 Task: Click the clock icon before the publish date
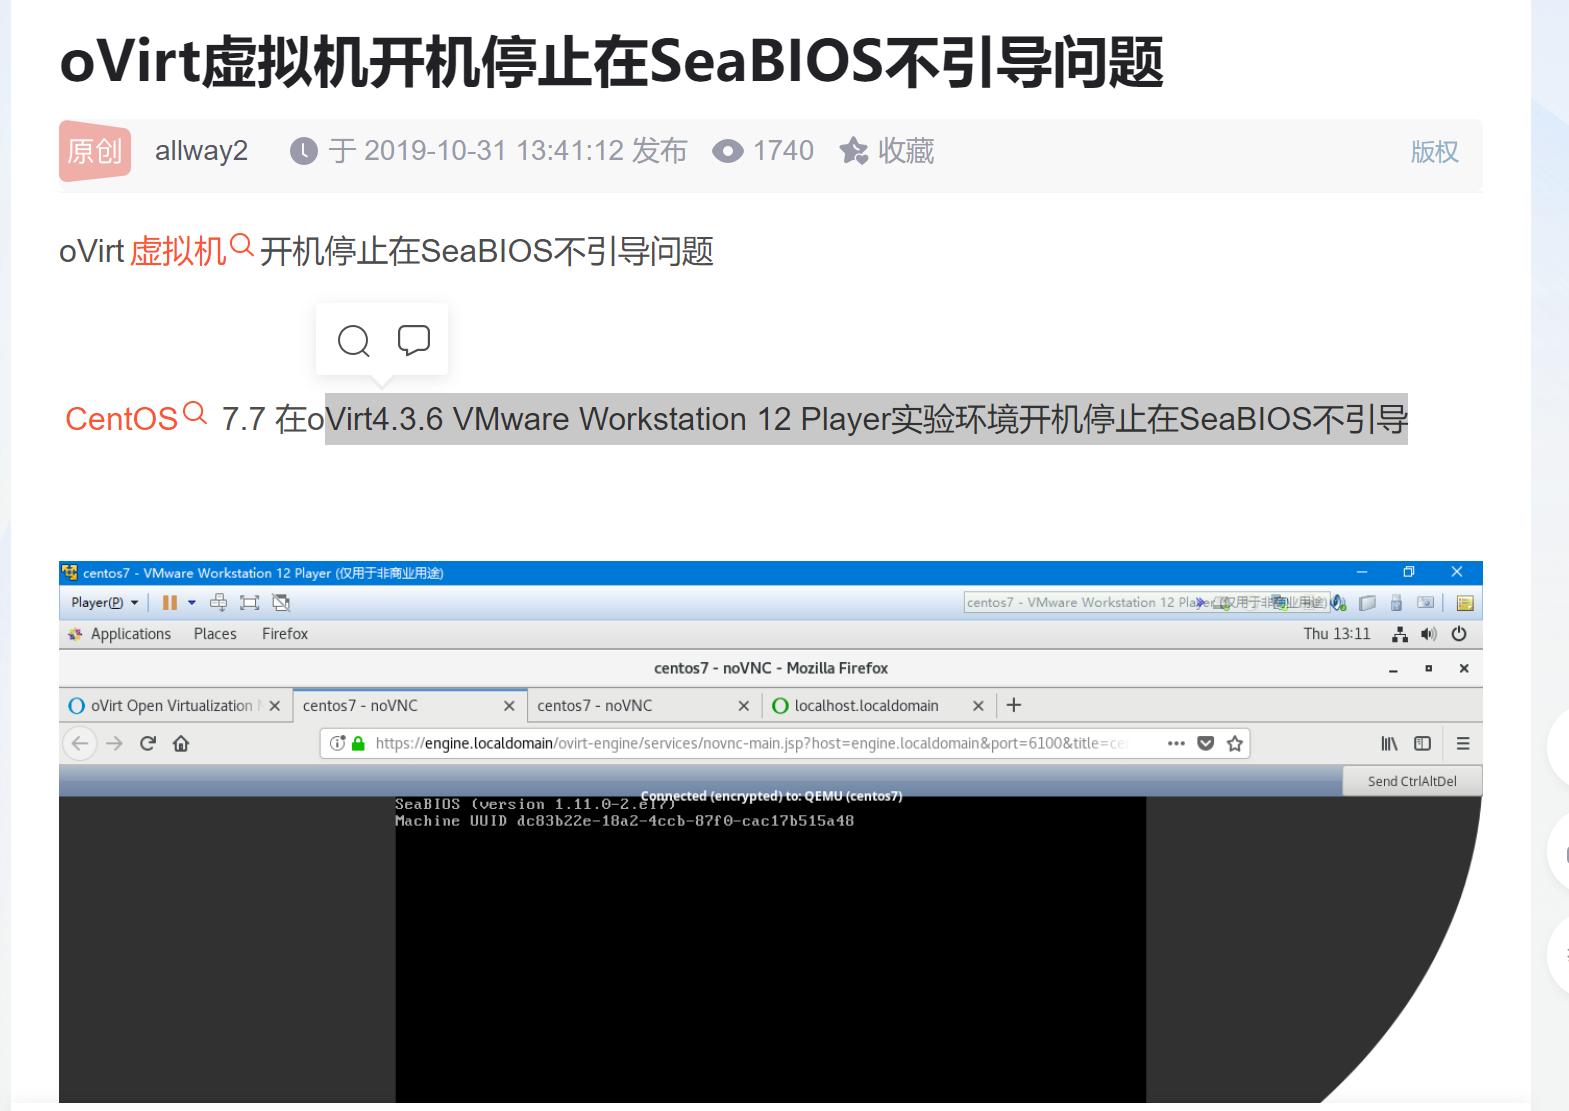[304, 151]
